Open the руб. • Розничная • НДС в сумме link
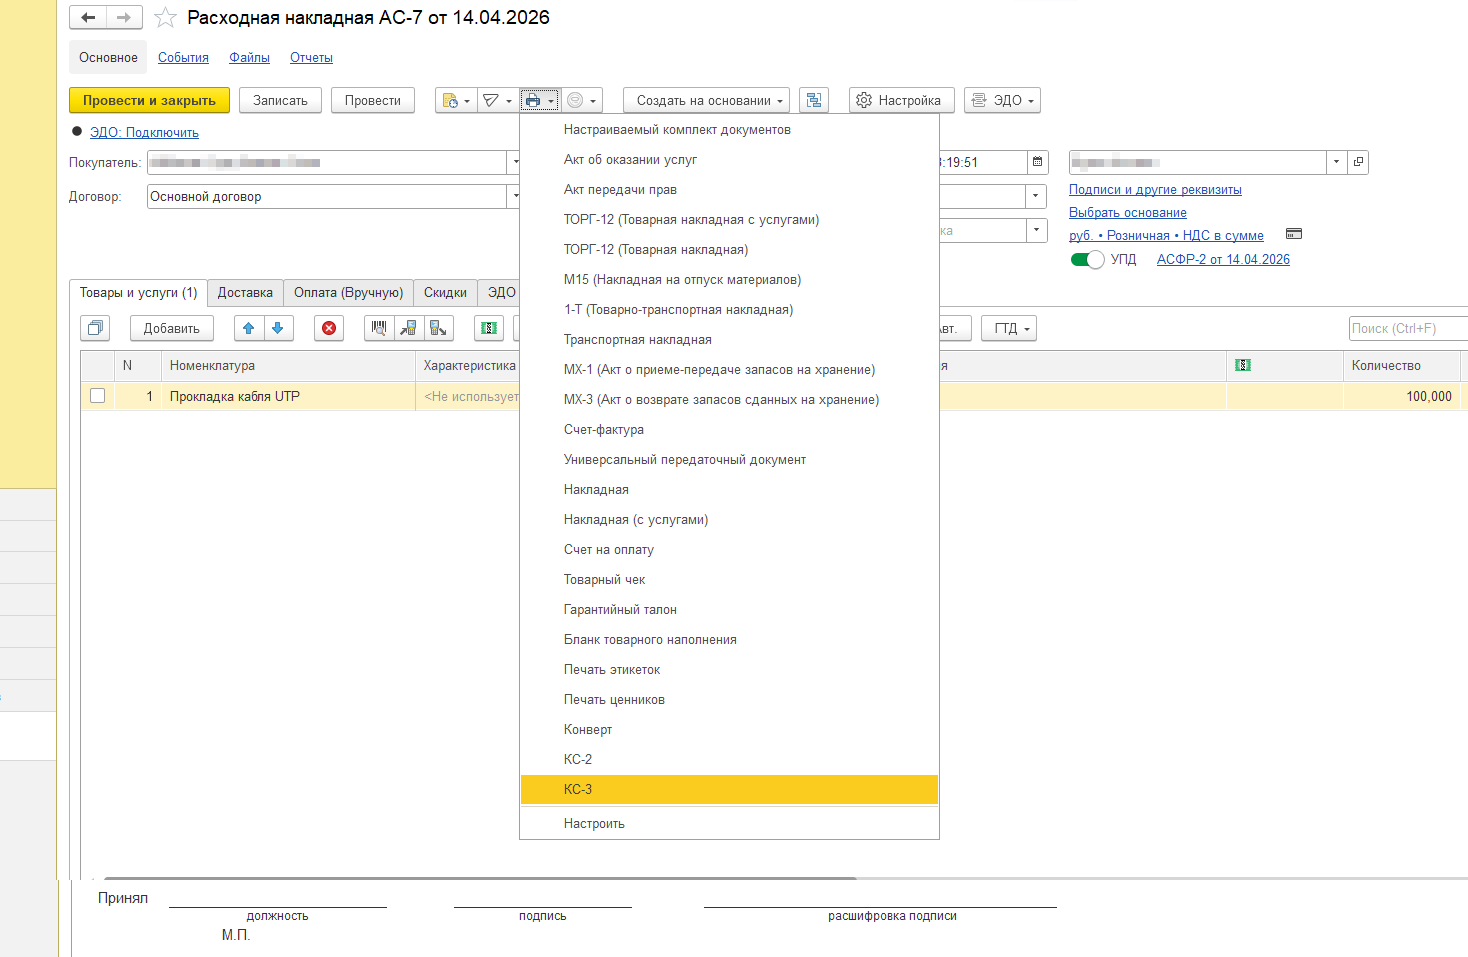 1166,235
